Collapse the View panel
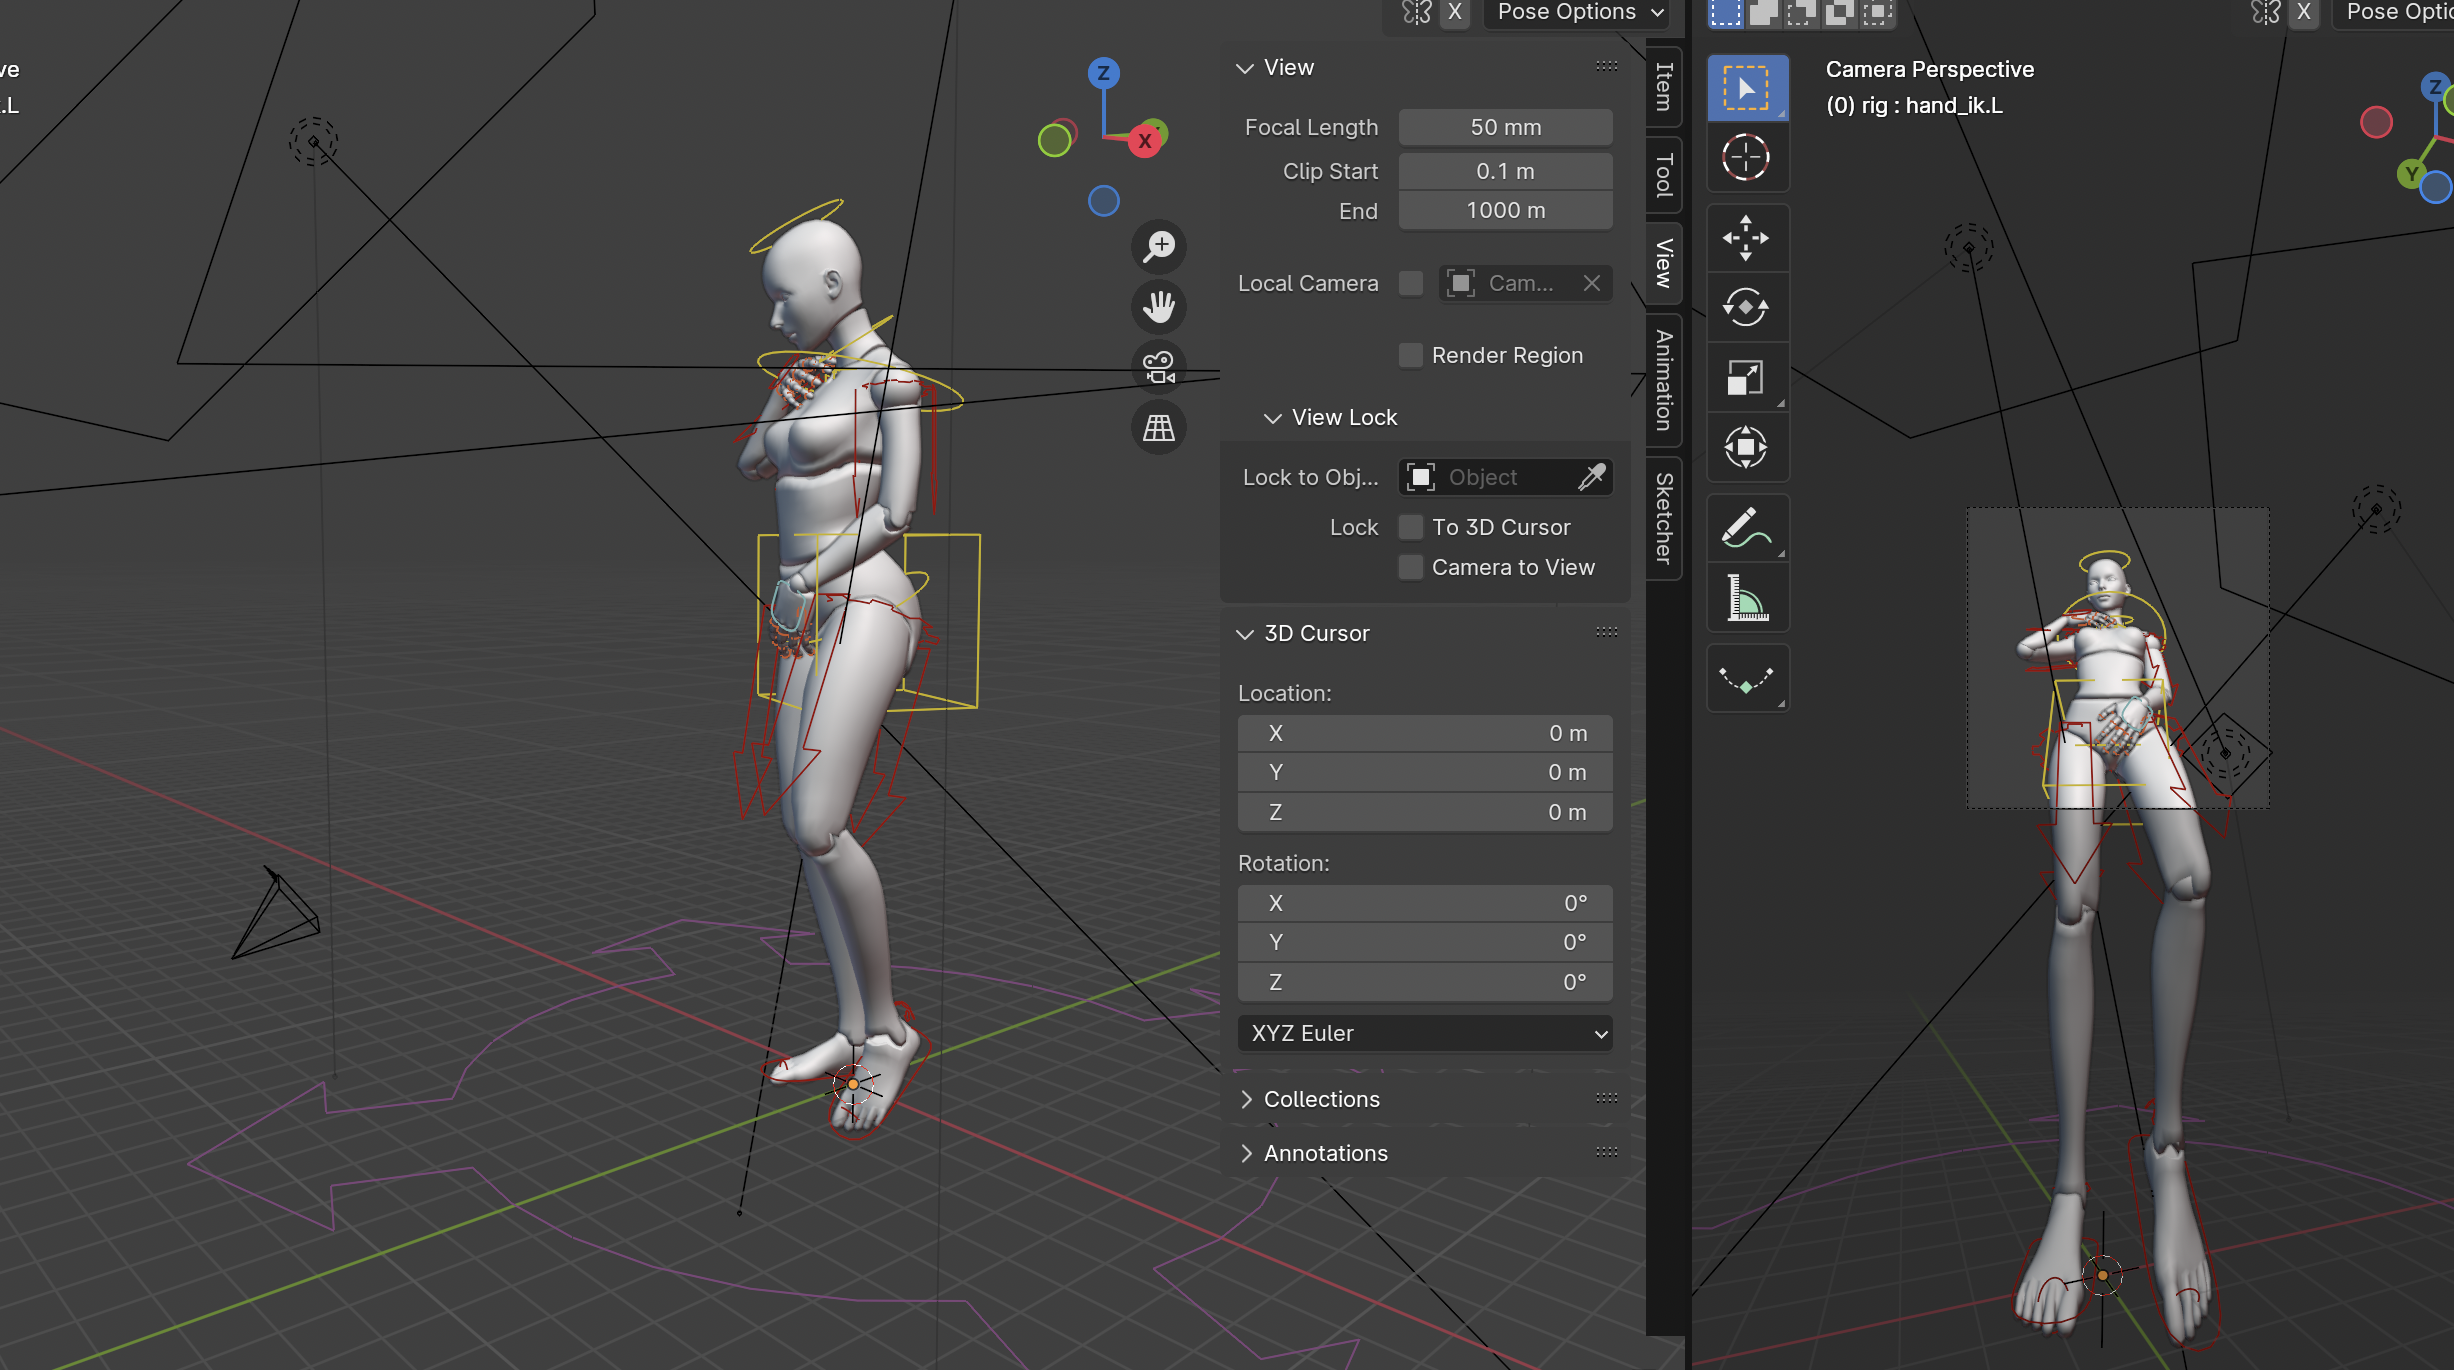This screenshot has width=2454, height=1370. 1245,68
